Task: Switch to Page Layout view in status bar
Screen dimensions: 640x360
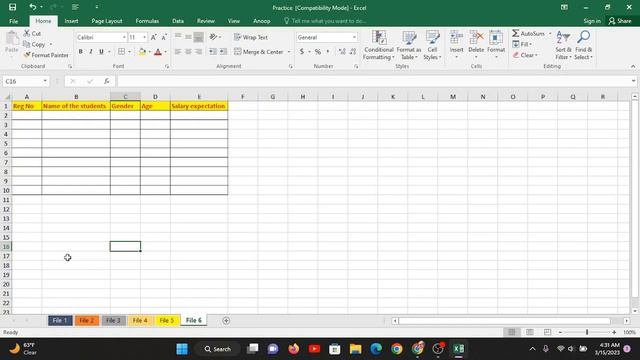Action: click(530, 332)
